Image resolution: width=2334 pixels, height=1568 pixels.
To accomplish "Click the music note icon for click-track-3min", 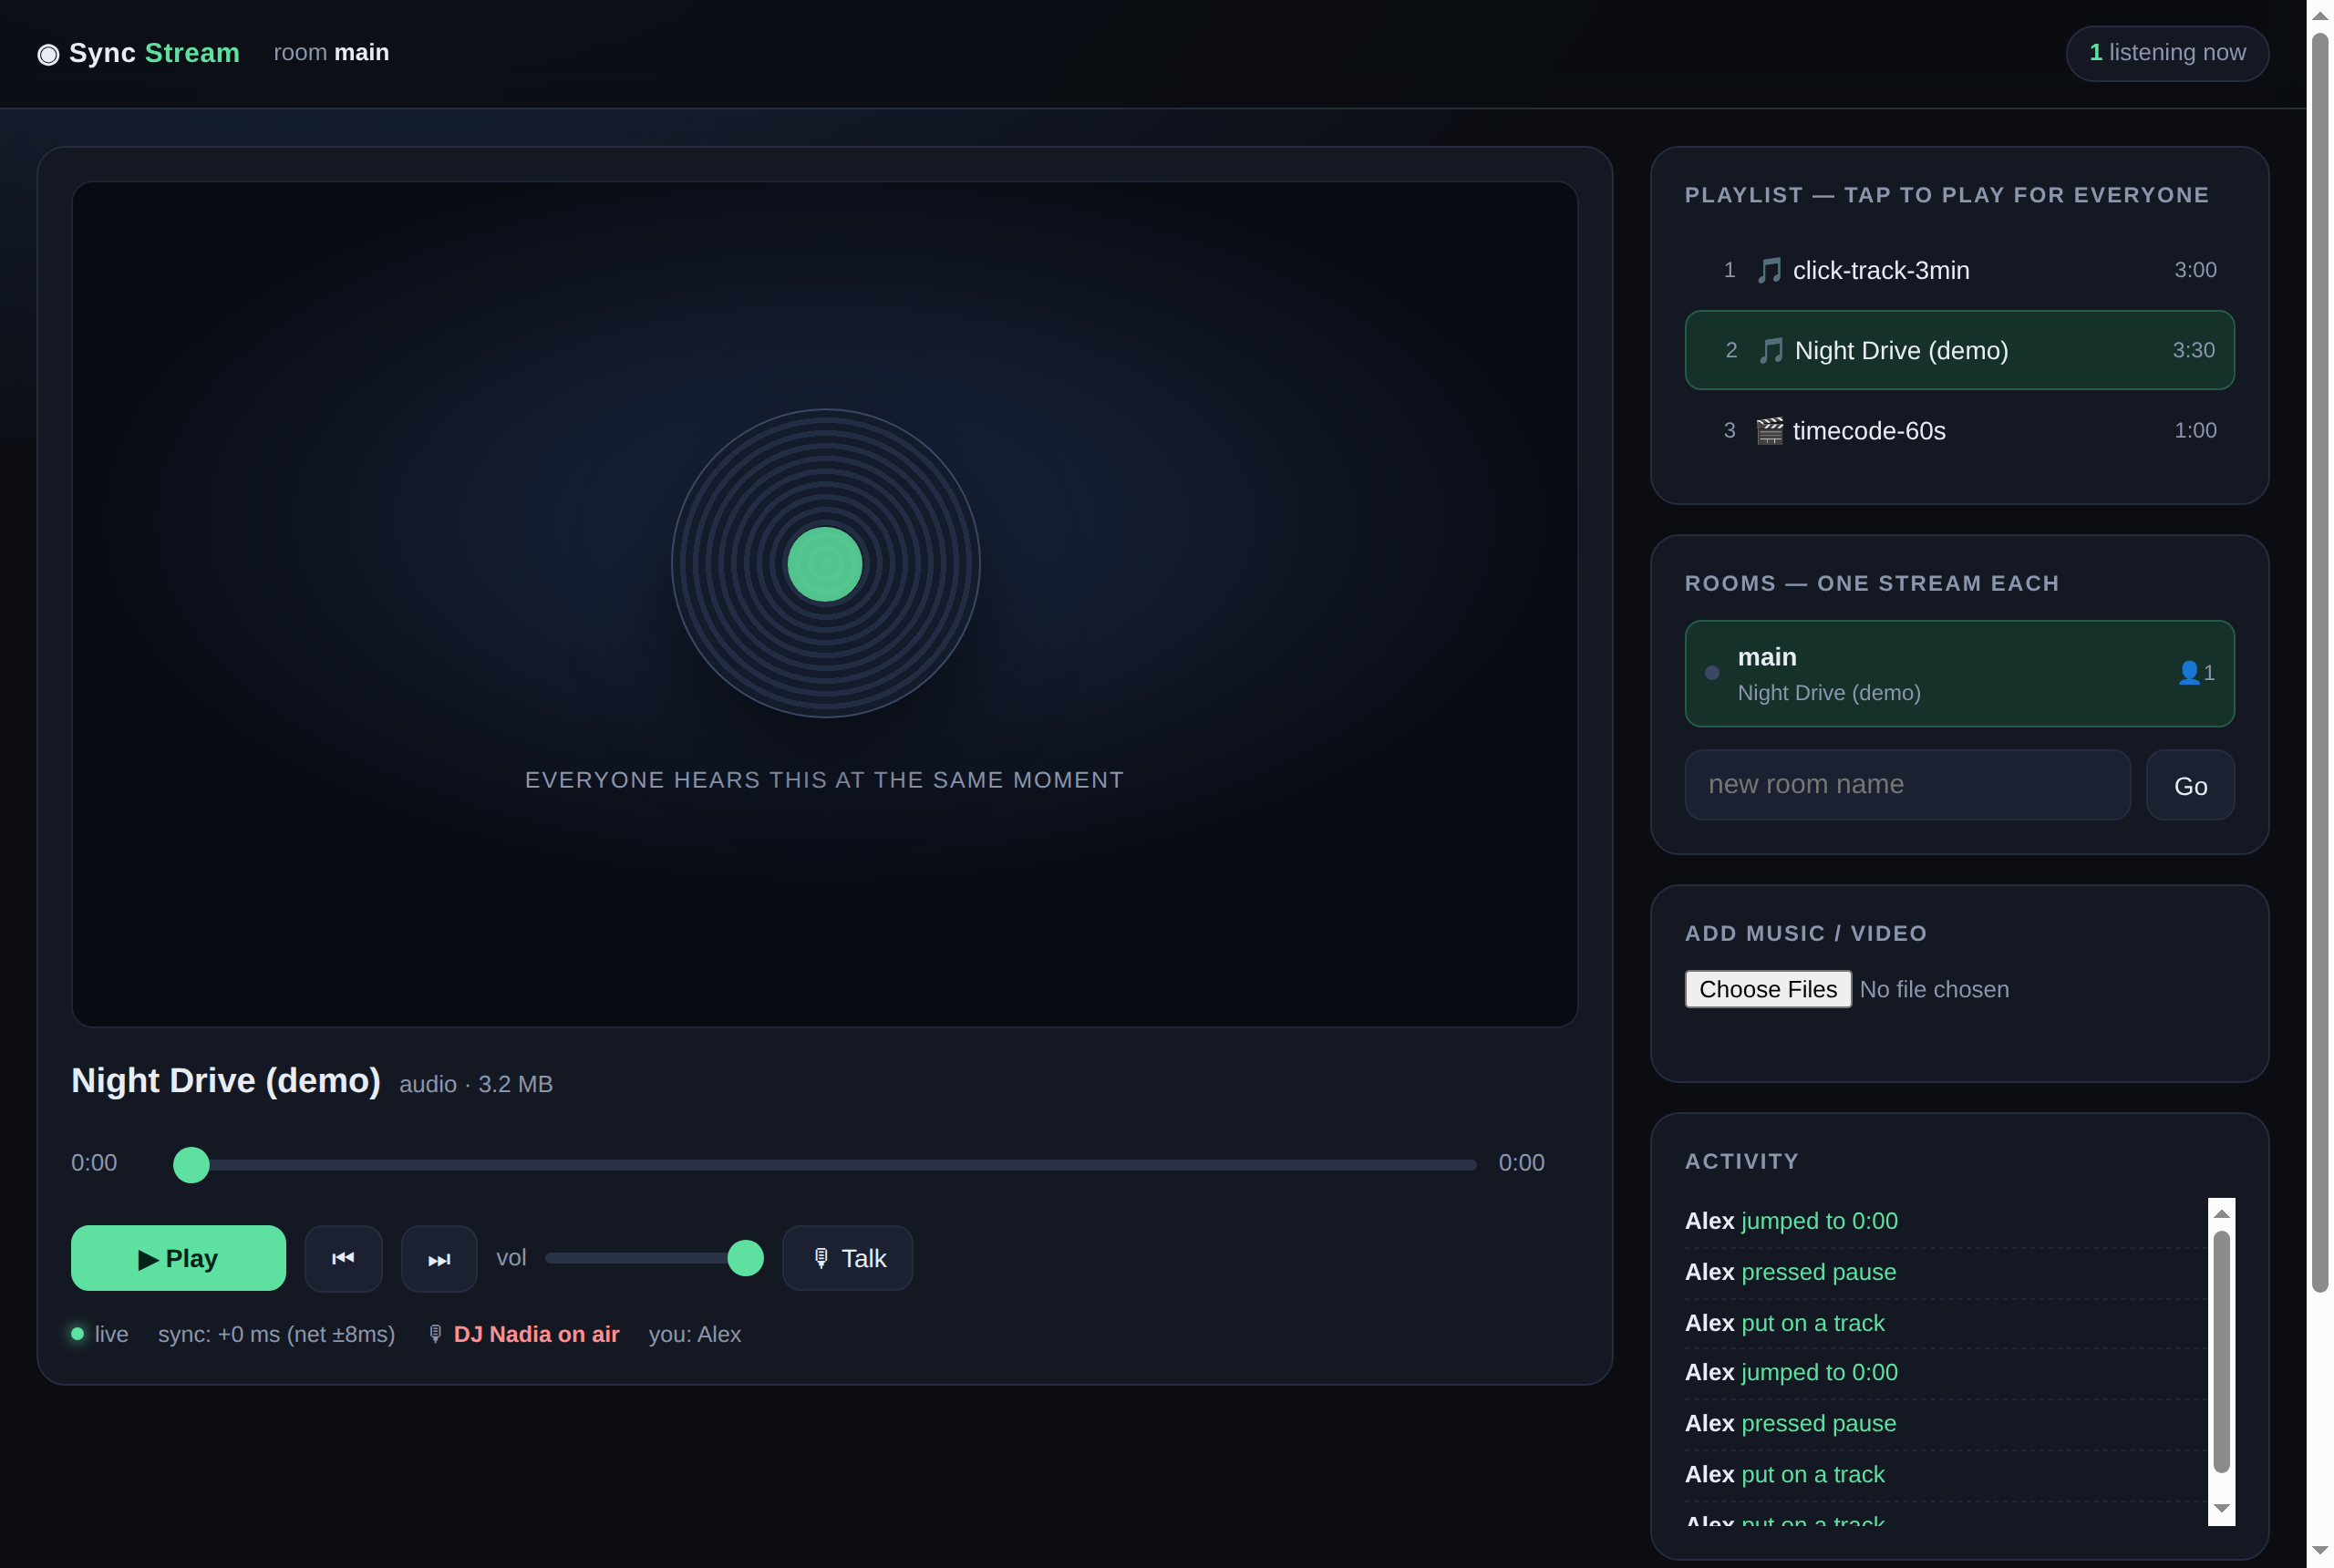I will (x=1769, y=271).
